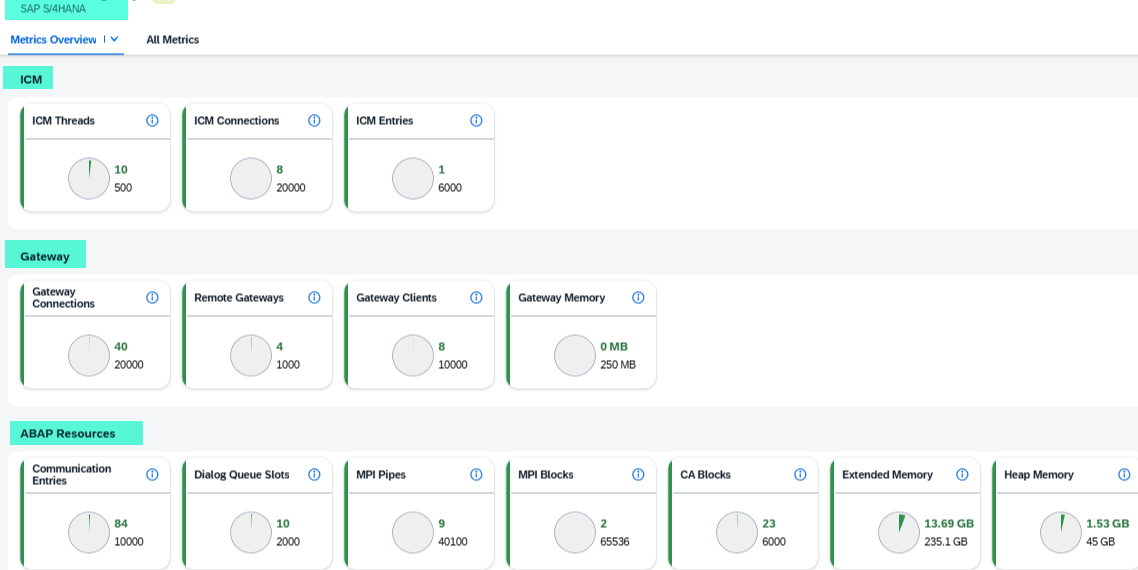The image size is (1138, 570).
Task: Show info for ICM Entries card
Action: (x=476, y=120)
